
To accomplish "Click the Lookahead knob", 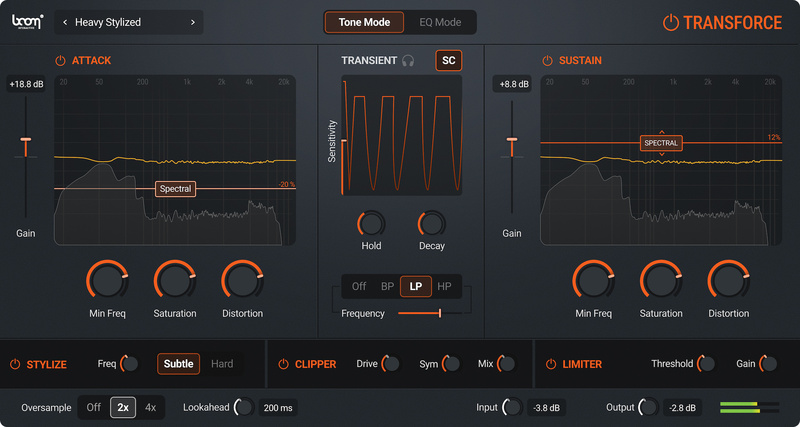I will point(244,407).
